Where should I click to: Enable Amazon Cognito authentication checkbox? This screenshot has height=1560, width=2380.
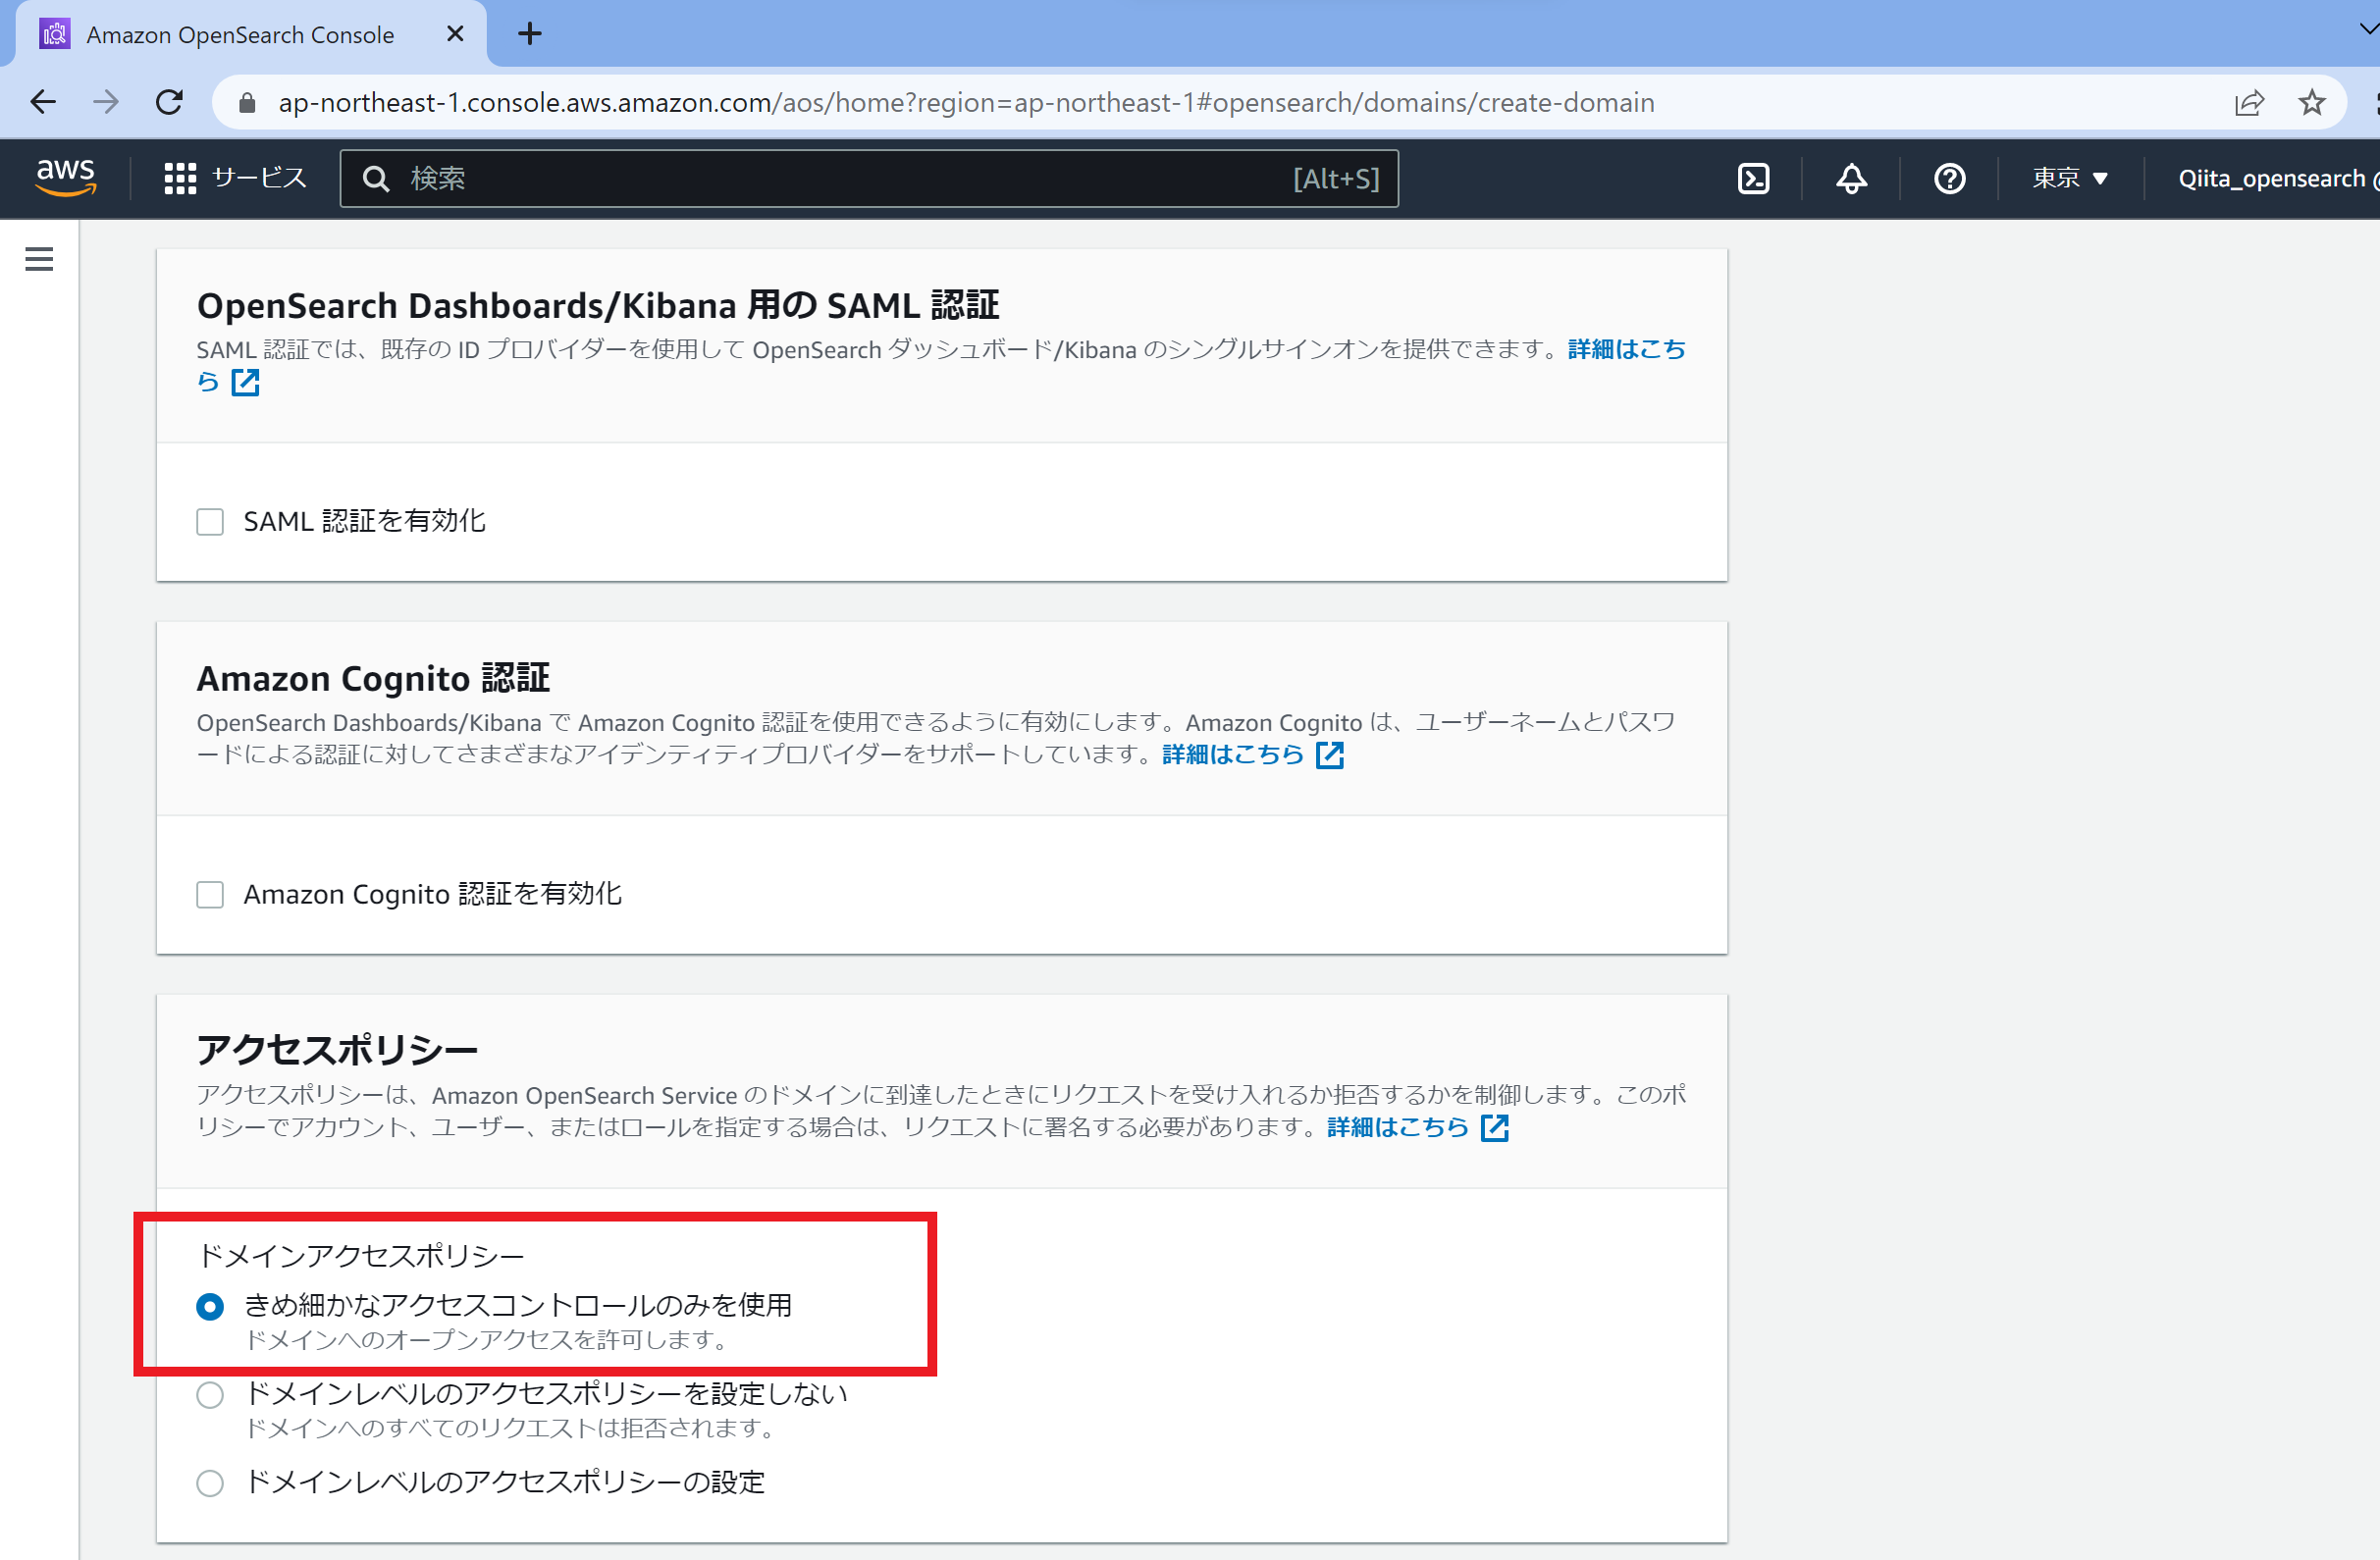coord(210,894)
